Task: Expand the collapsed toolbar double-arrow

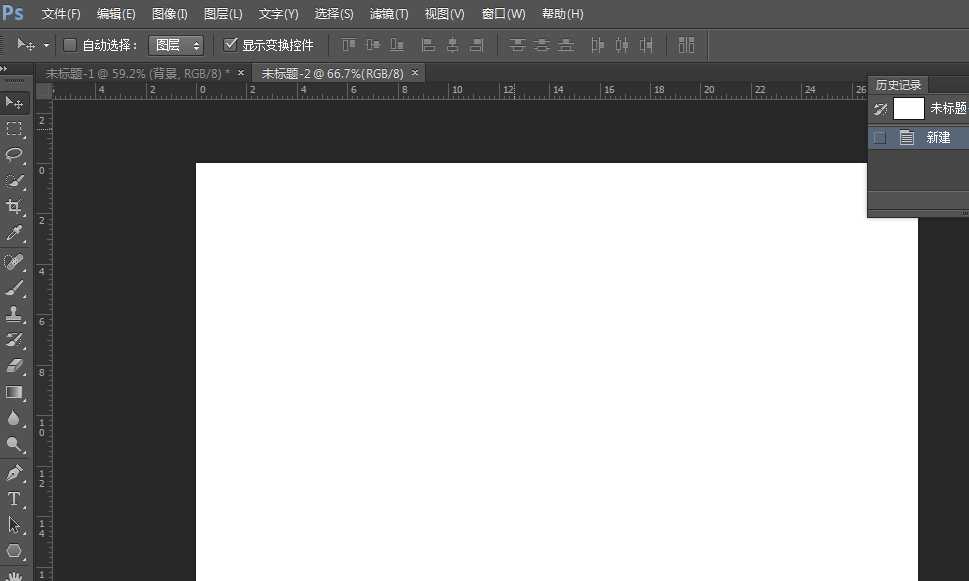Action: pos(4,69)
